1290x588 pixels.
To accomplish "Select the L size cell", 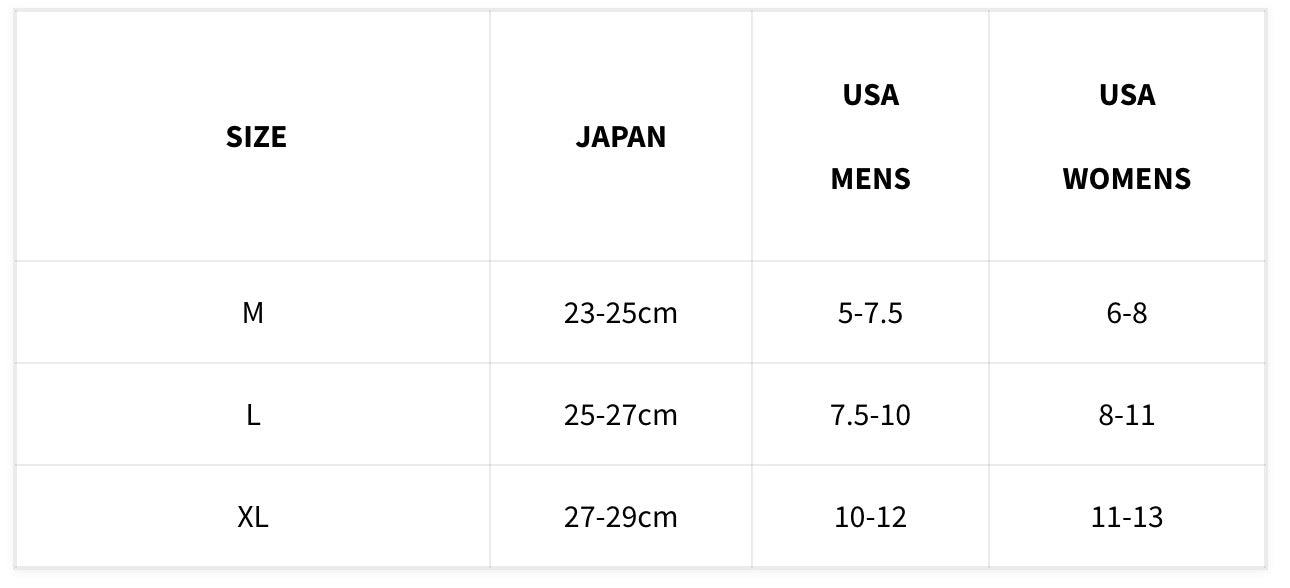I will pyautogui.click(x=253, y=414).
